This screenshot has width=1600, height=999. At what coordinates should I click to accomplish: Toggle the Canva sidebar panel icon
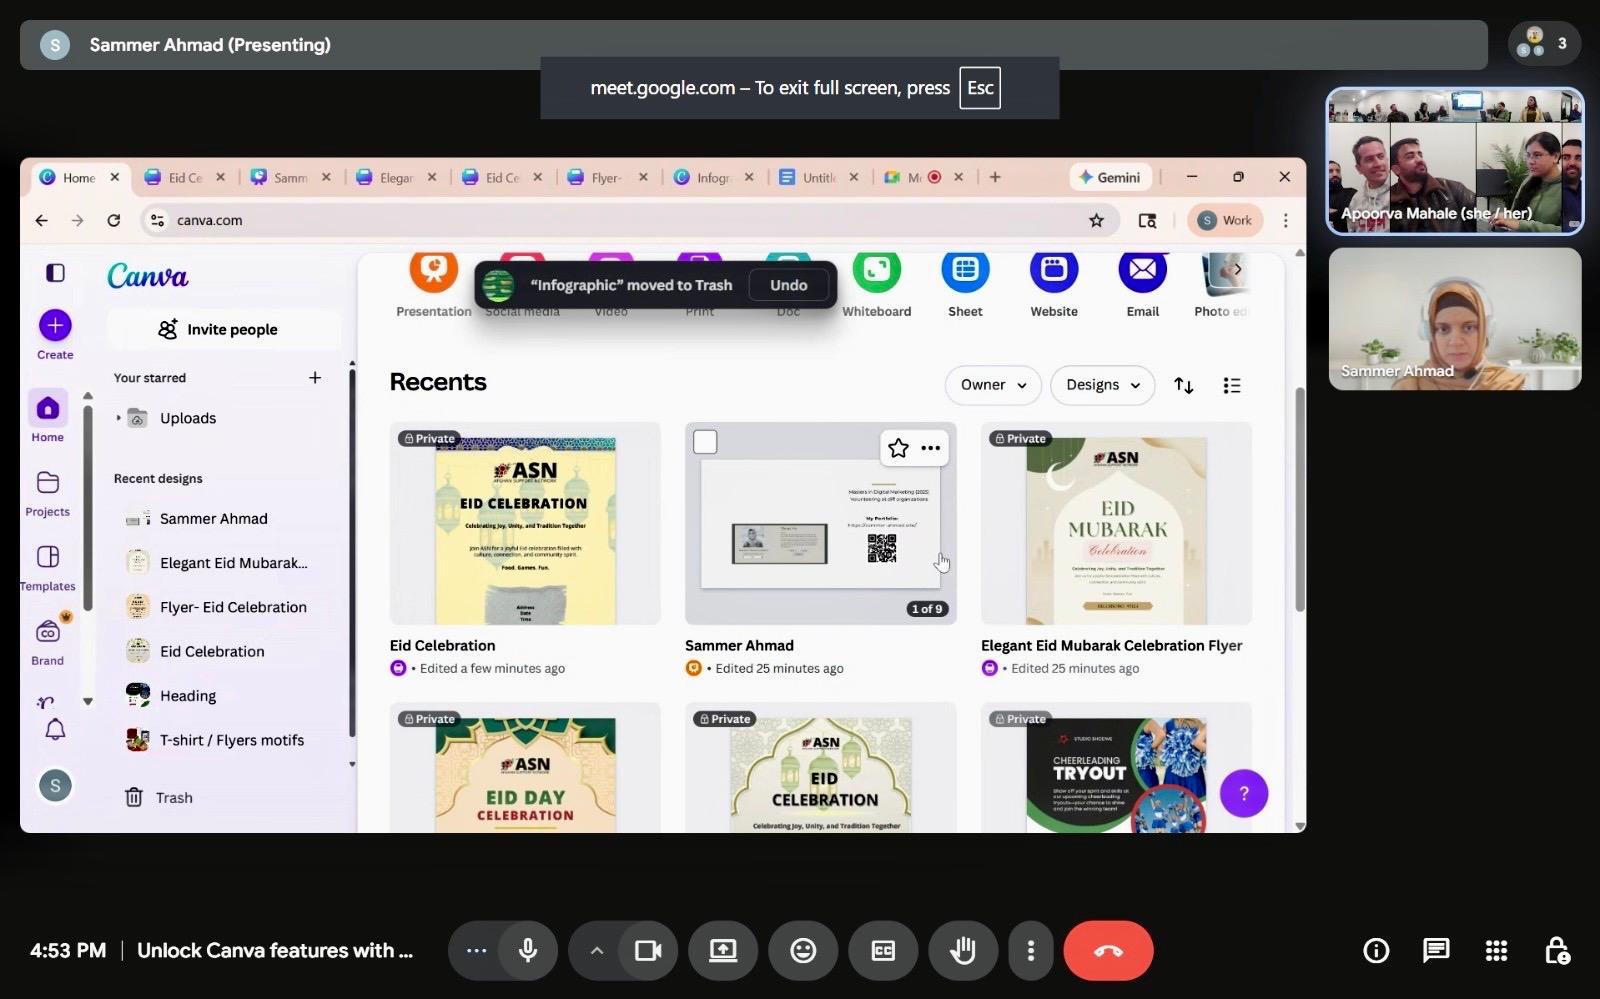coord(55,272)
